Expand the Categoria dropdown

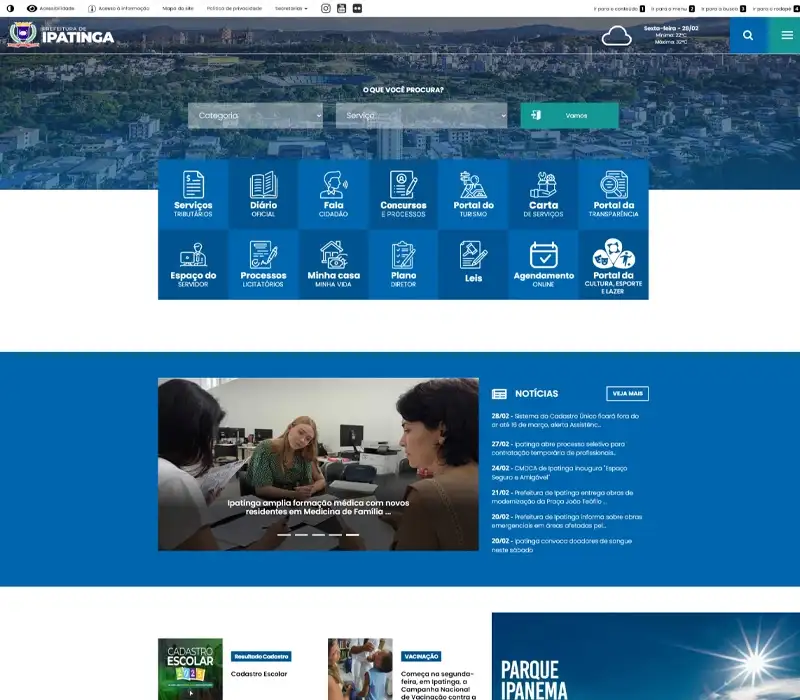[255, 115]
